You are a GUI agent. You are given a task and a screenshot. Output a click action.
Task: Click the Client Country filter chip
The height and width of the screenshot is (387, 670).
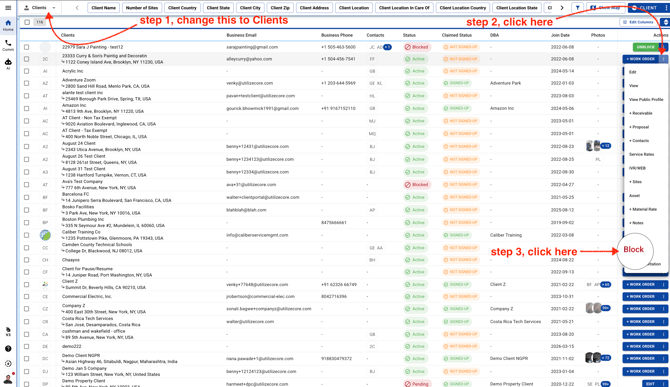182,8
